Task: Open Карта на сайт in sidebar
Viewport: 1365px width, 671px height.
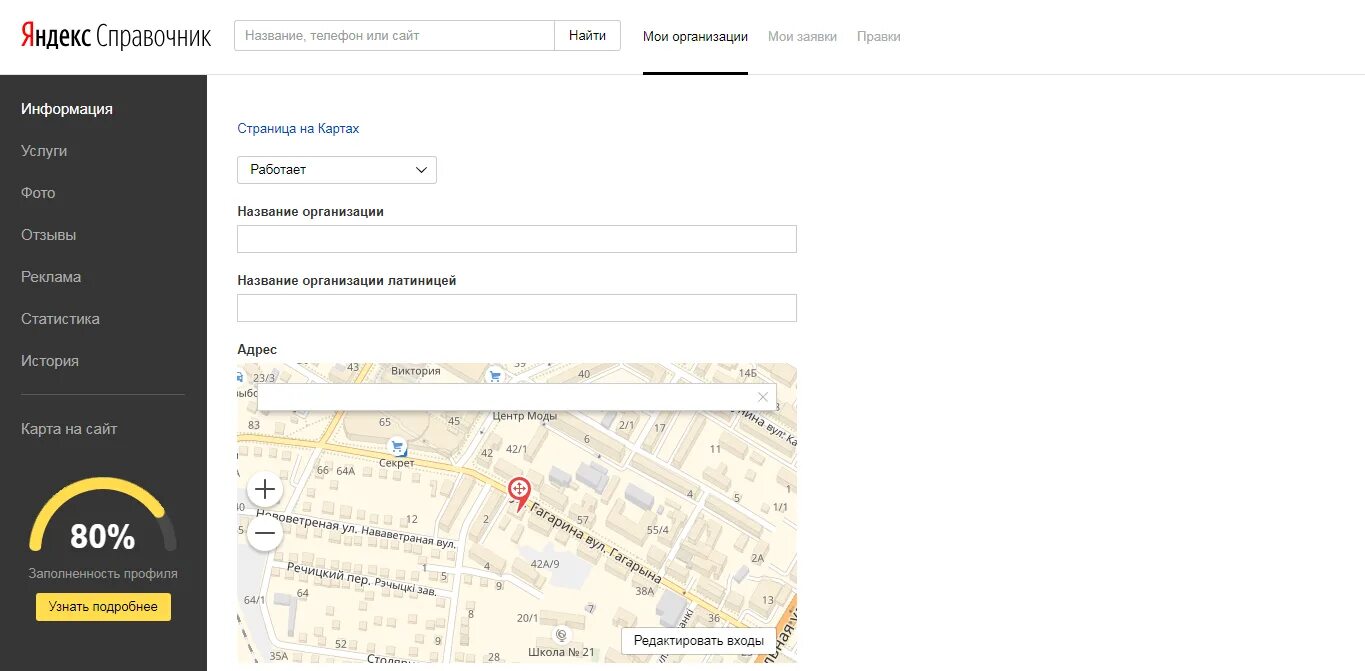Action: click(69, 429)
